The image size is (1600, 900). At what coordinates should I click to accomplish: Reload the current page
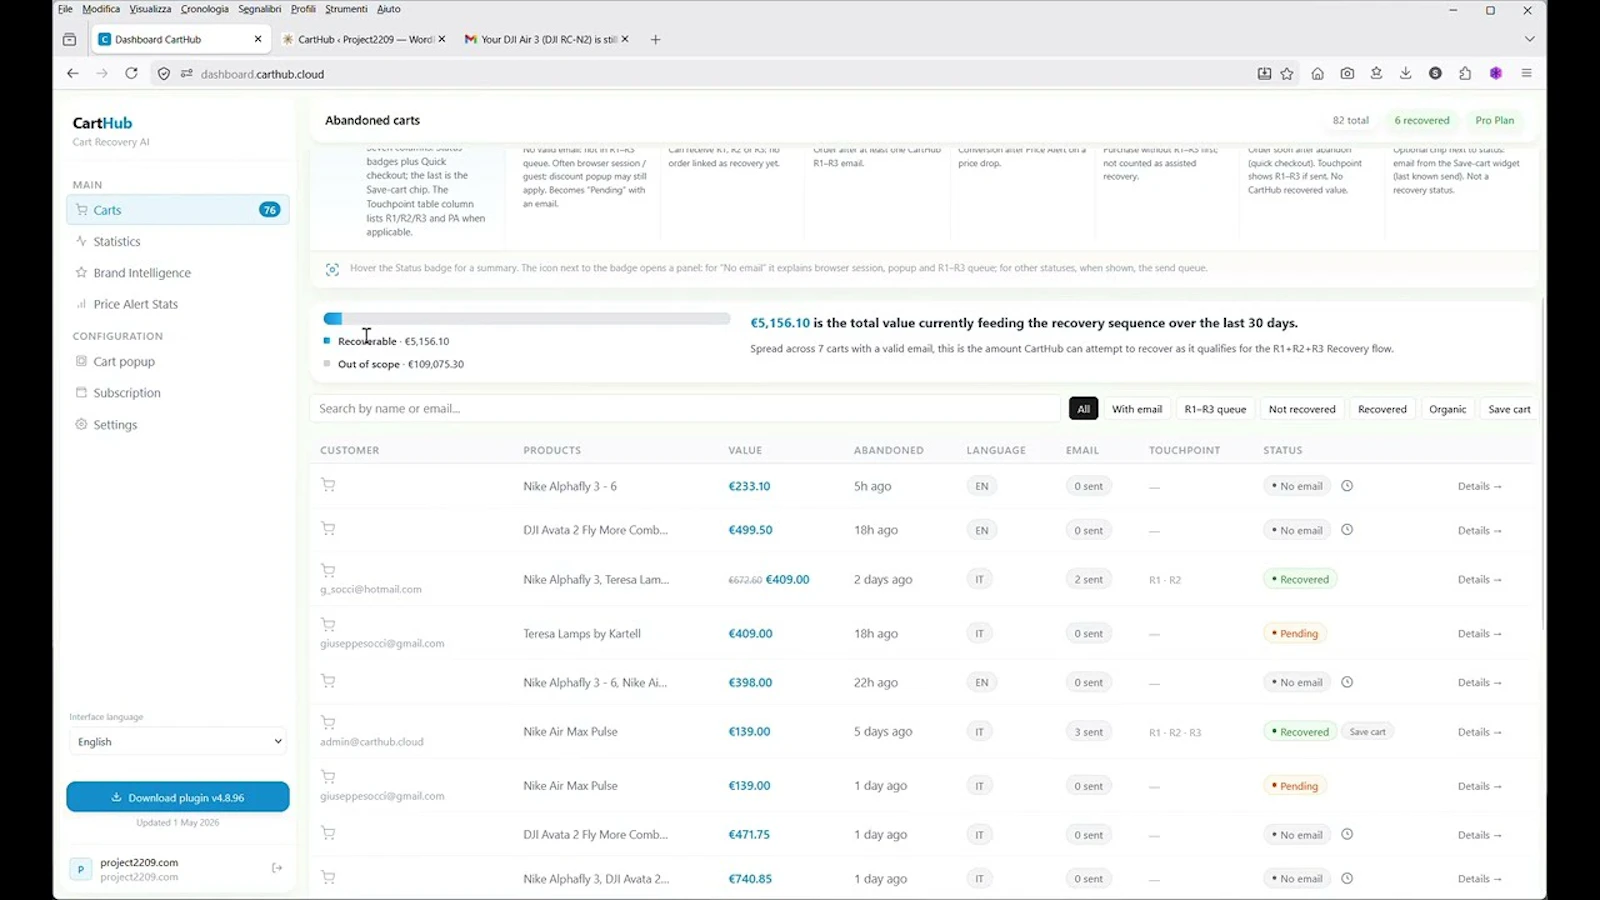131,73
